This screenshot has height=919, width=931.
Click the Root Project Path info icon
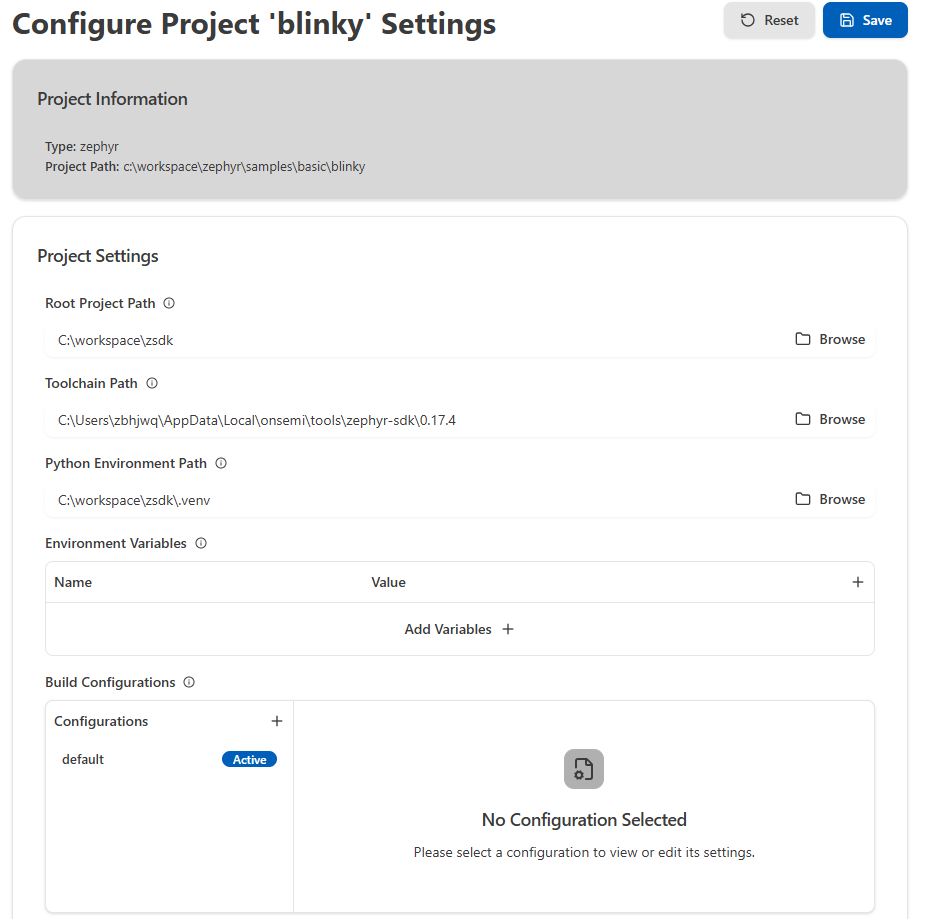pyautogui.click(x=169, y=303)
